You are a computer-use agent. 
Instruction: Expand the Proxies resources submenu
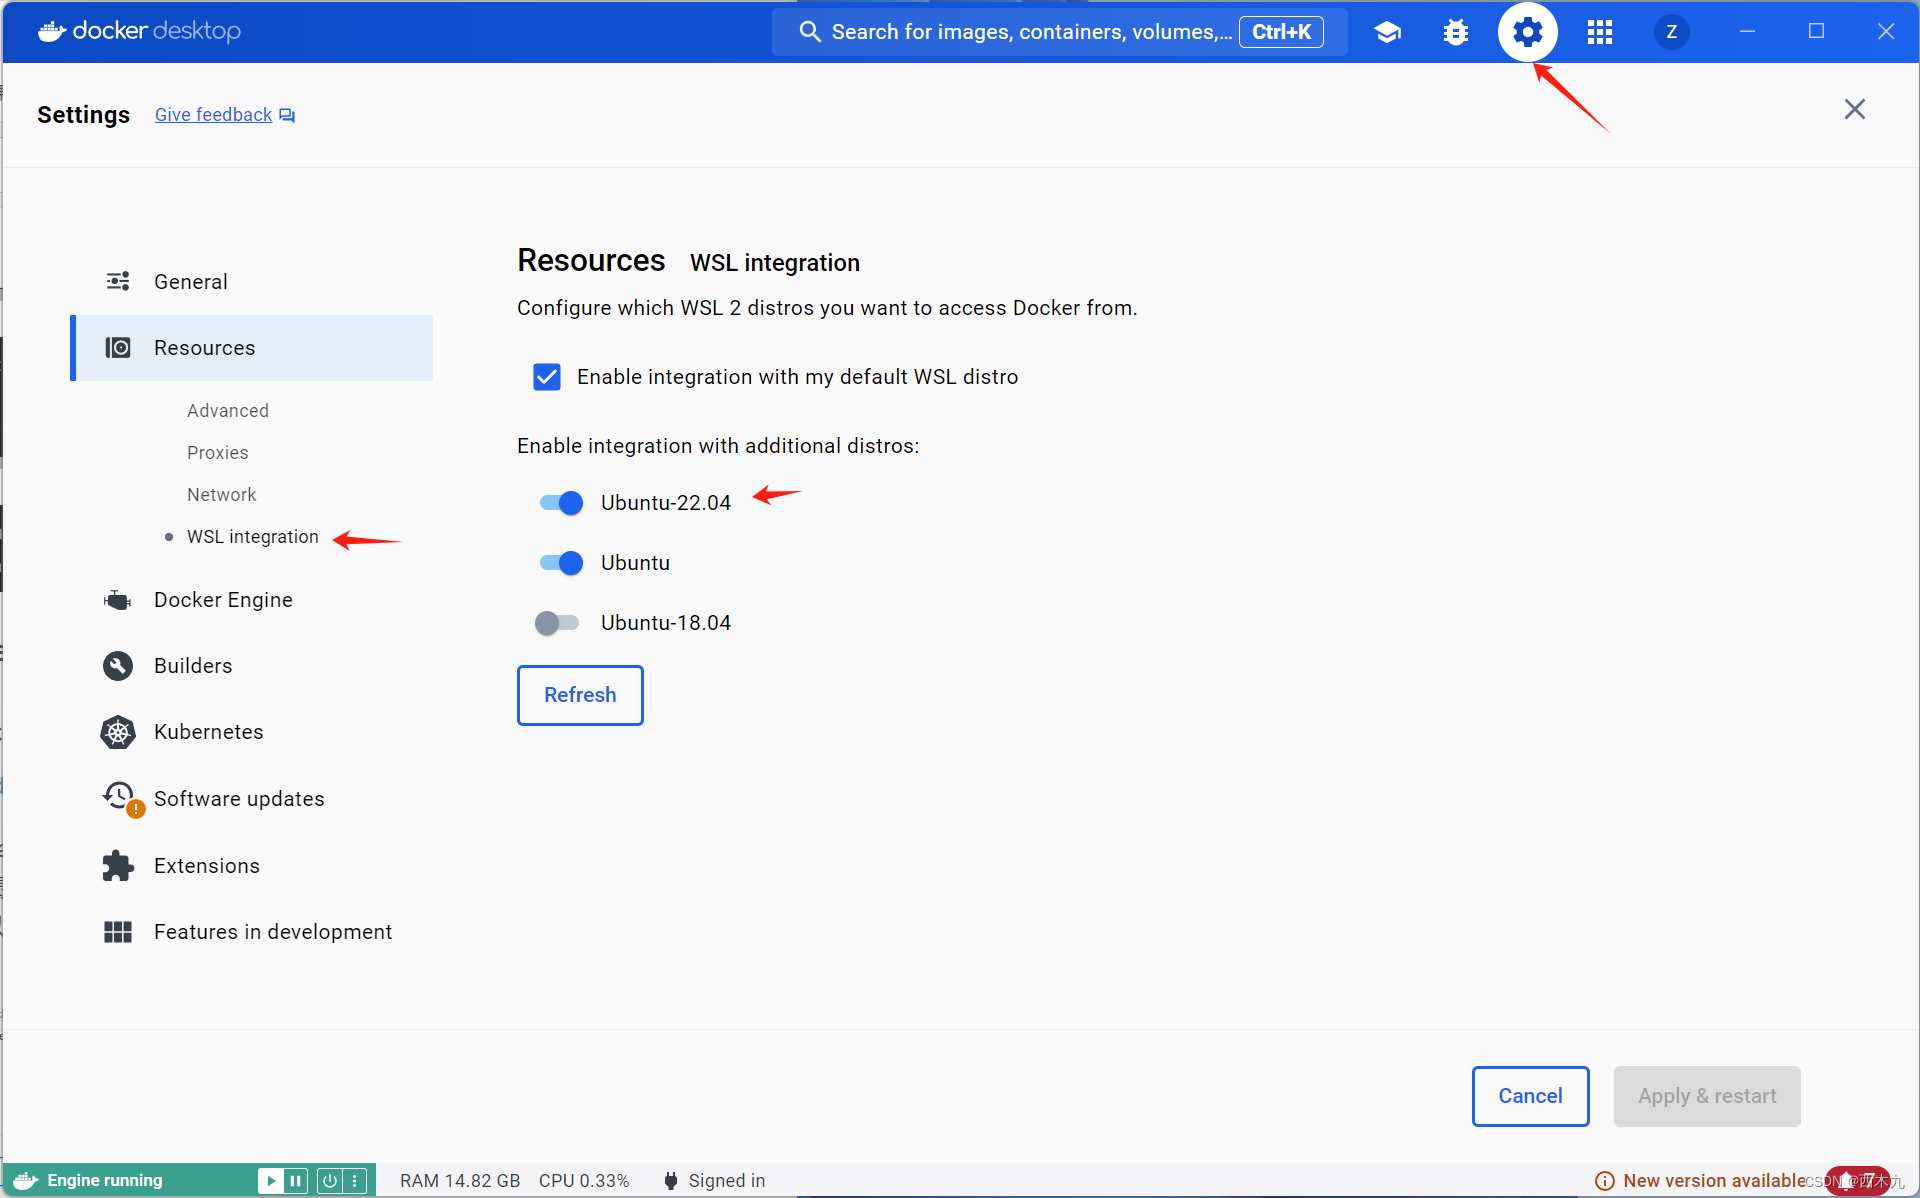point(215,451)
